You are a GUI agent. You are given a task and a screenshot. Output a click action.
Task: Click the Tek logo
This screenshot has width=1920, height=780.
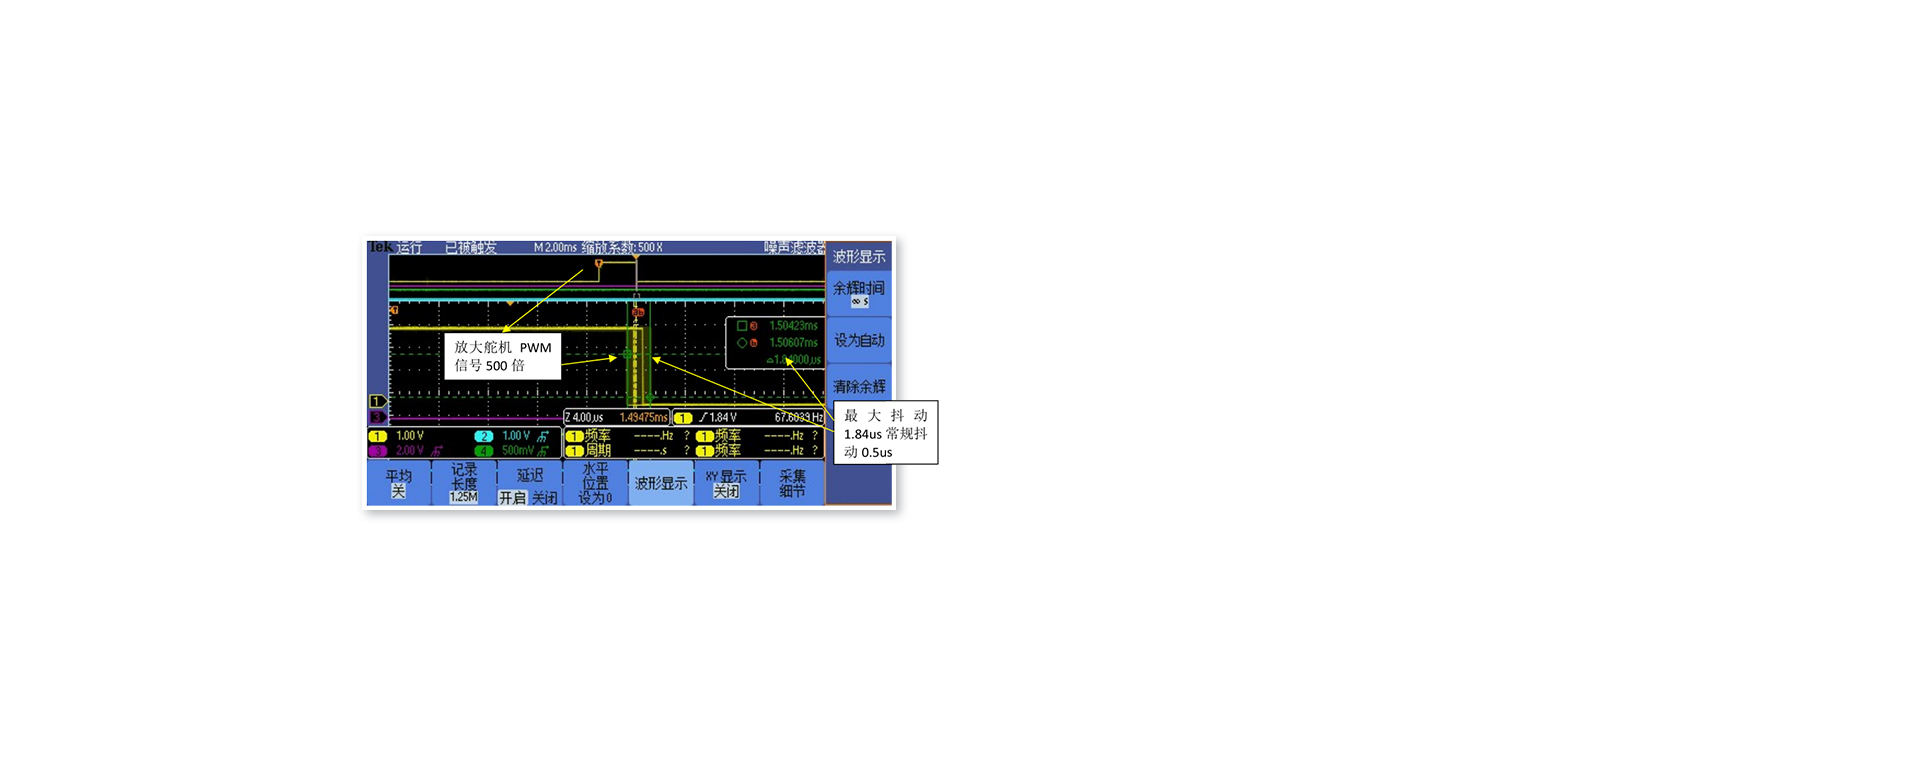(x=380, y=247)
